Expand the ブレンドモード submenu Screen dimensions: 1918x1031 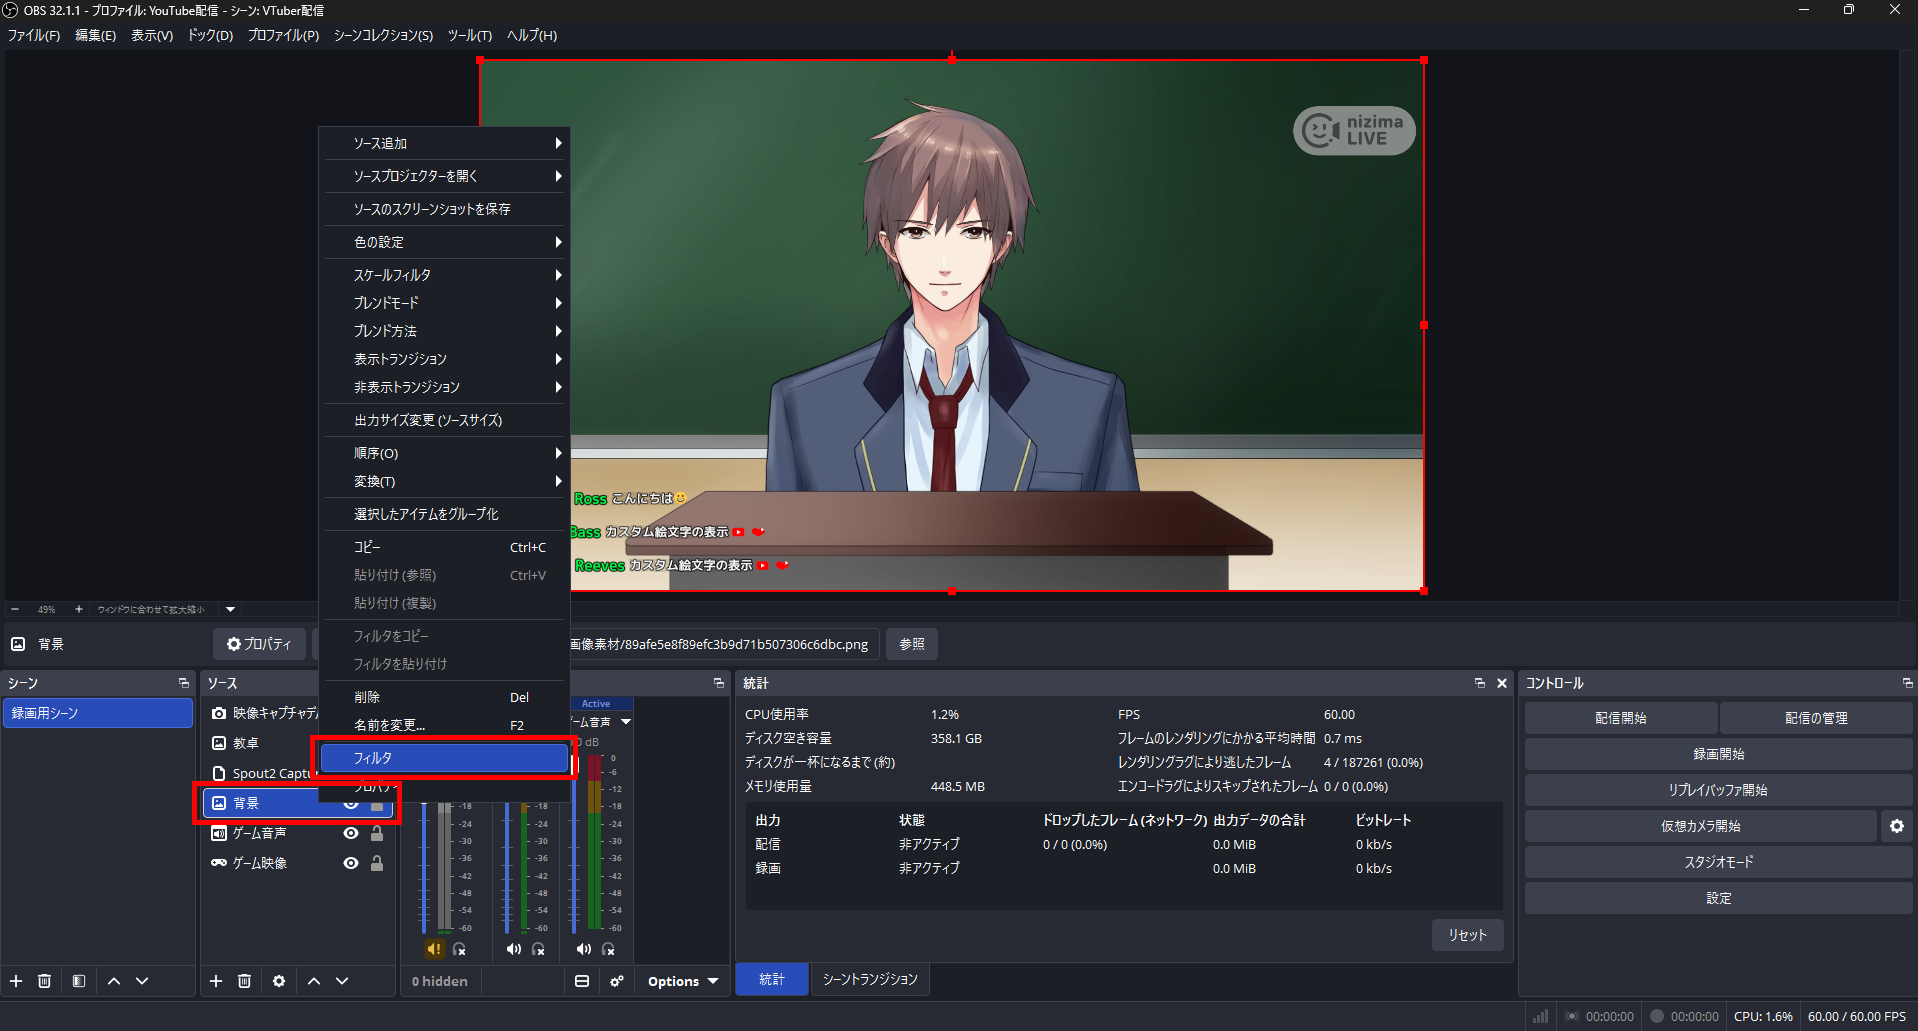(x=444, y=303)
